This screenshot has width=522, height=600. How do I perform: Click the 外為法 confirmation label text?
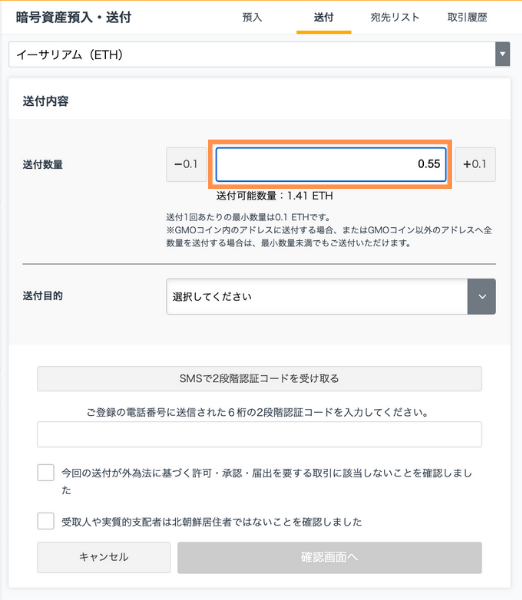[x=267, y=481]
